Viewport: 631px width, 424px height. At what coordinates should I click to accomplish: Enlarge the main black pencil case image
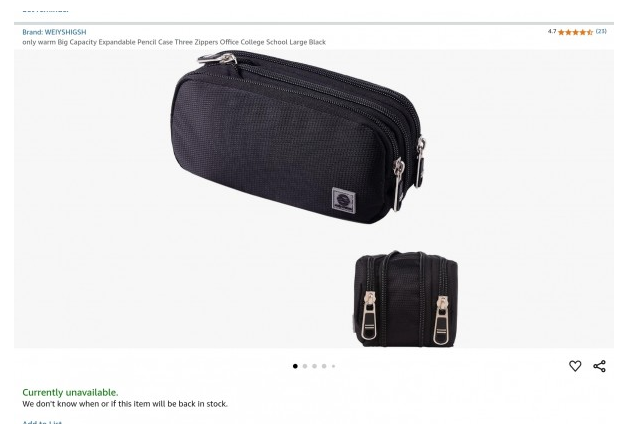pyautogui.click(x=298, y=136)
